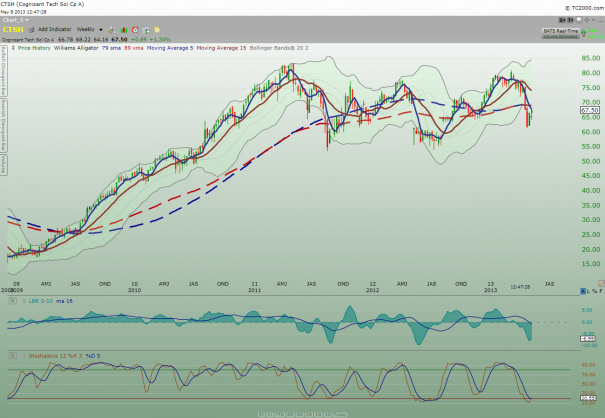The height and width of the screenshot is (418, 605).
Task: Select the 6M time range button
Action: point(290,415)
